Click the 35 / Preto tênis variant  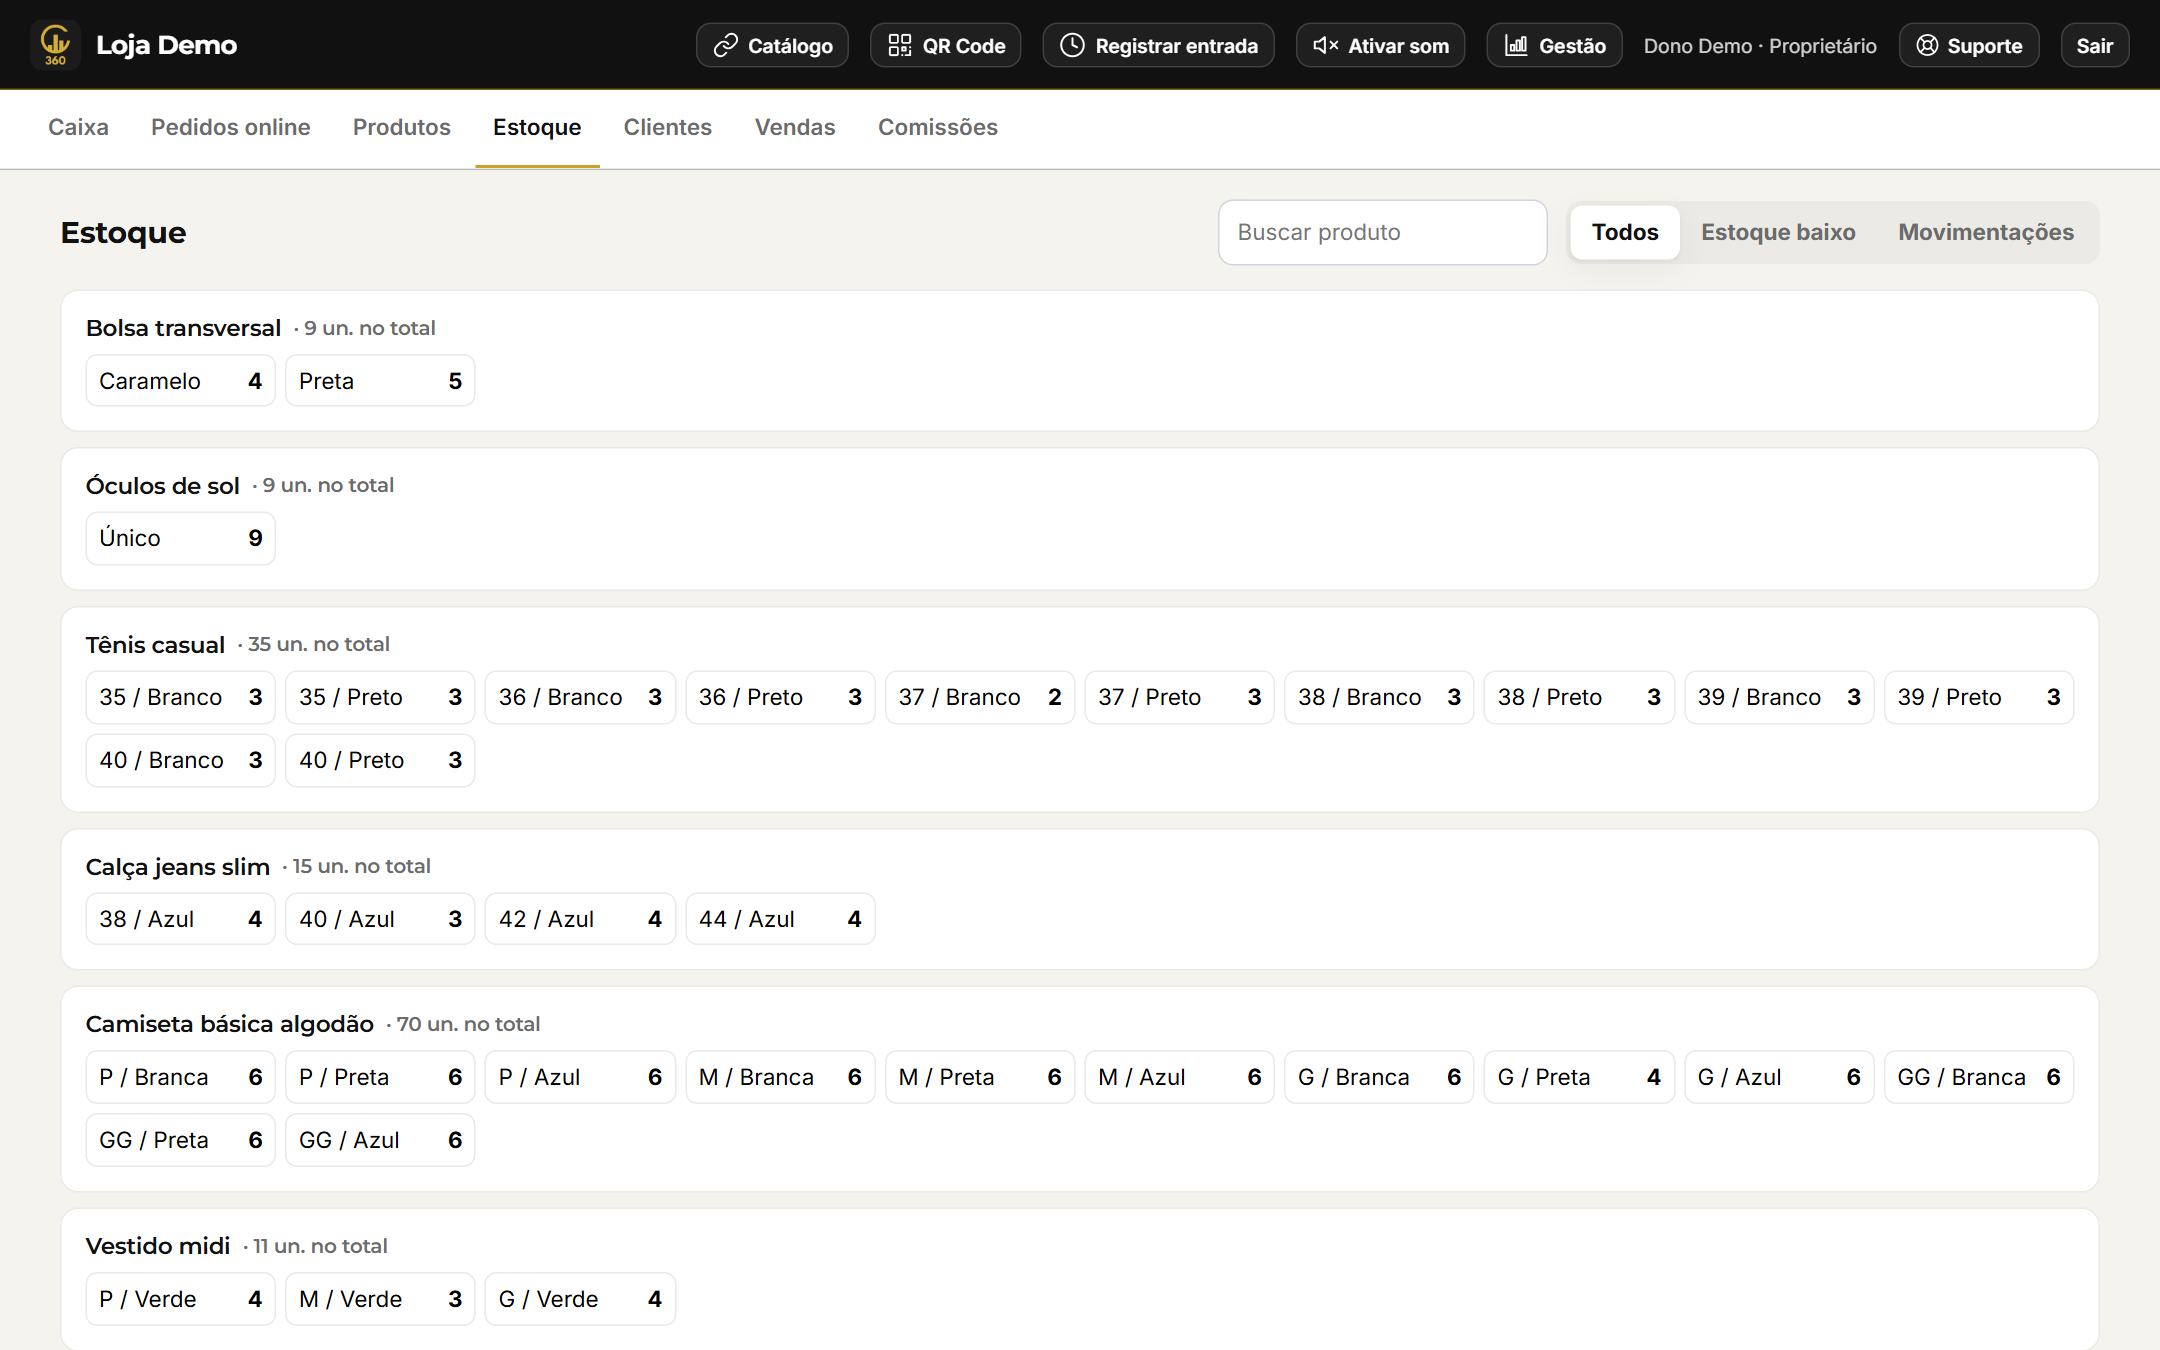pyautogui.click(x=380, y=697)
